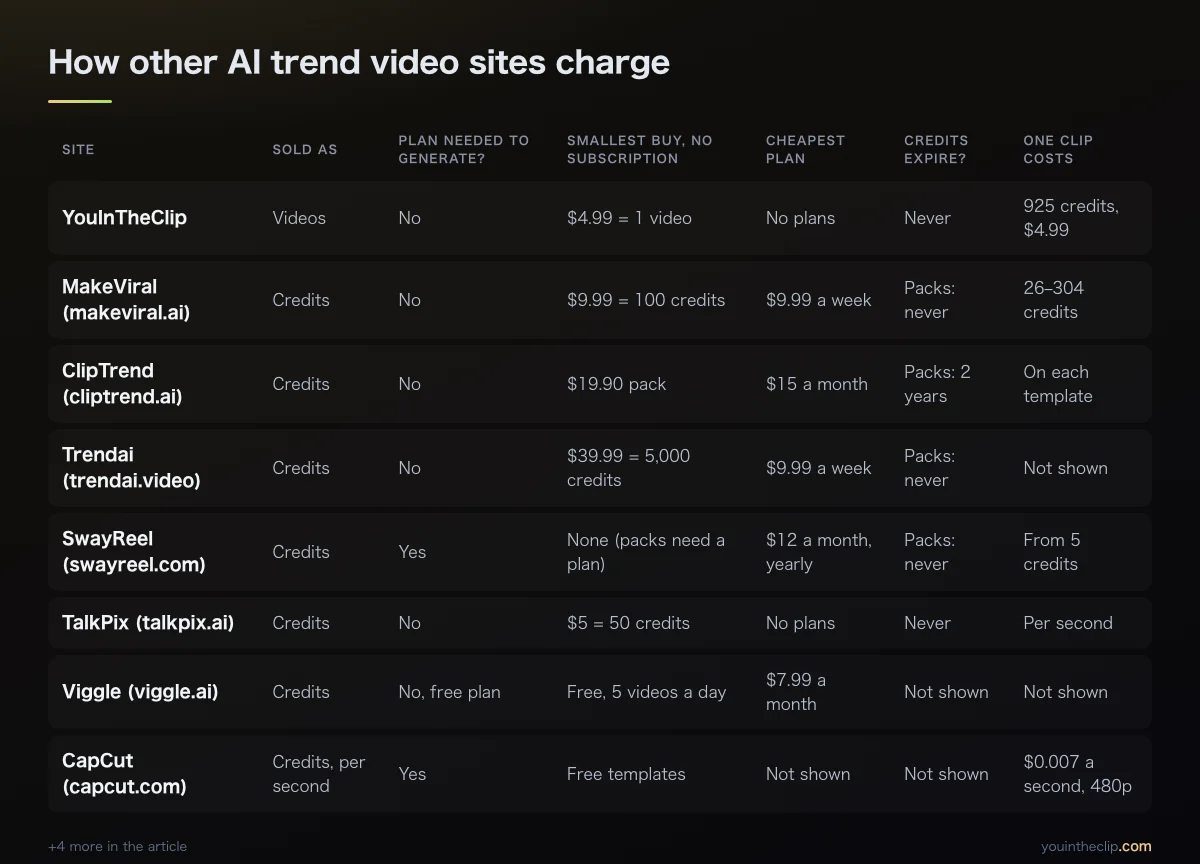
Task: Click '$0.007 a second, 480p' cell
Action: (1077, 773)
